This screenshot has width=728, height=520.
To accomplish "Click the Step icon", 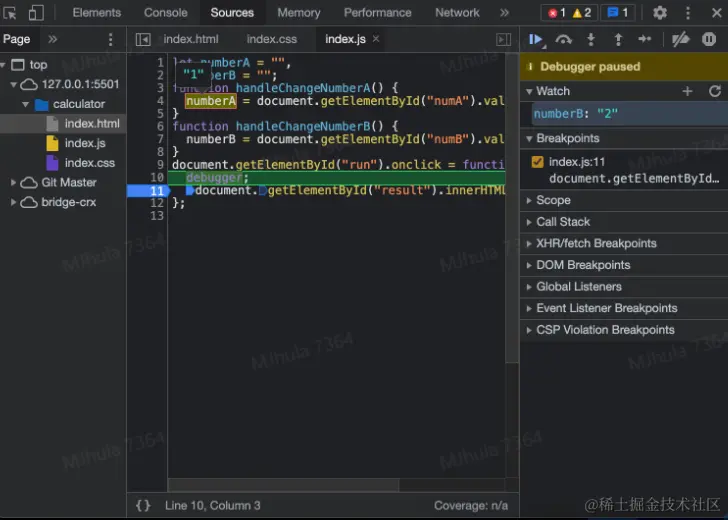I will click(645, 39).
